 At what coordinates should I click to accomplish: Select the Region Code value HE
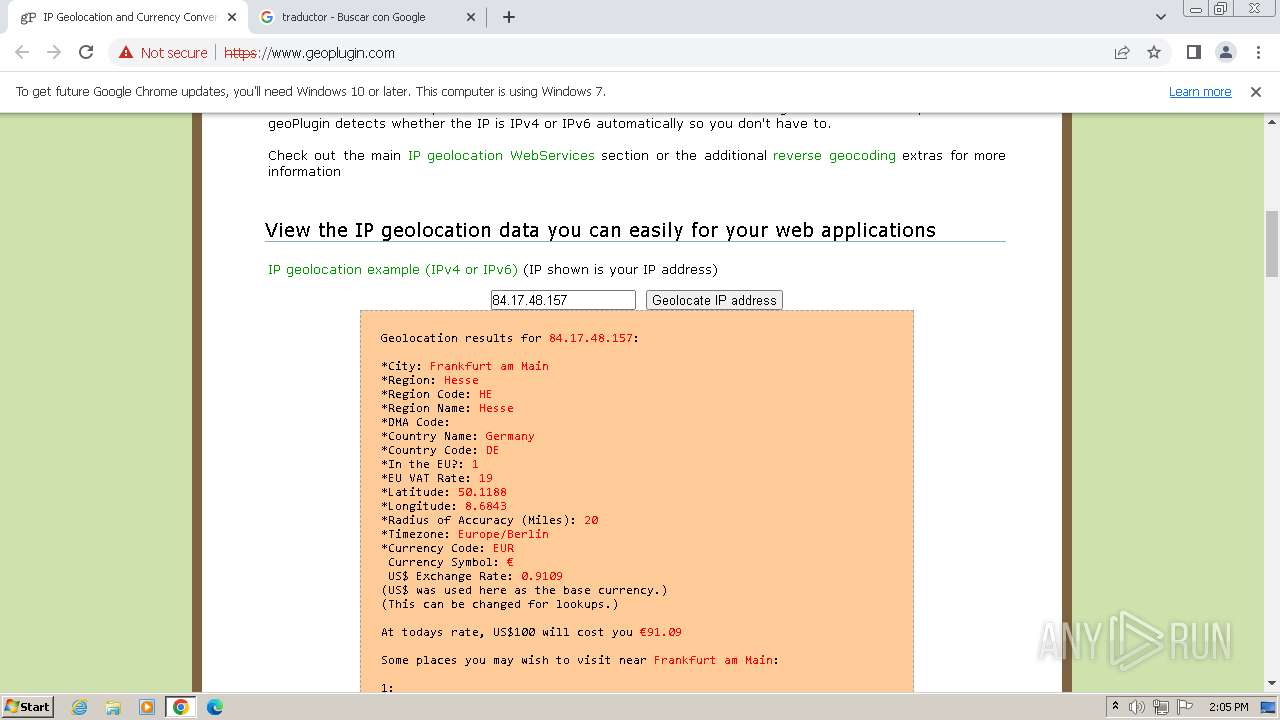pos(486,394)
